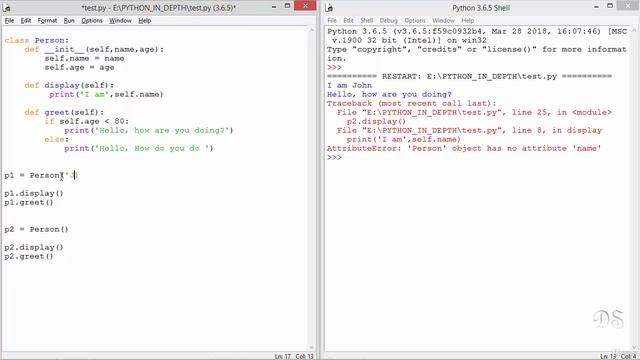640x360 pixels.
Task: Click the 'class Person:' line in editor
Action: pos(37,40)
